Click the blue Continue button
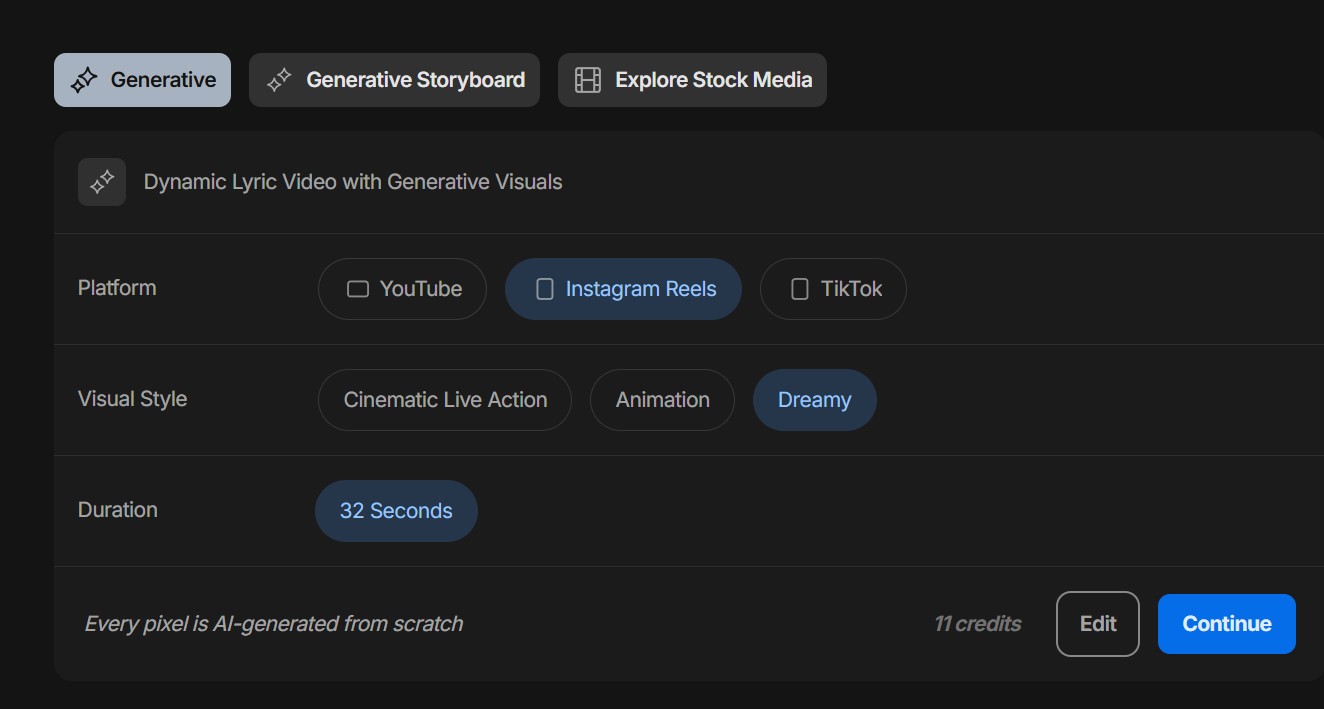1324x709 pixels. [x=1227, y=624]
